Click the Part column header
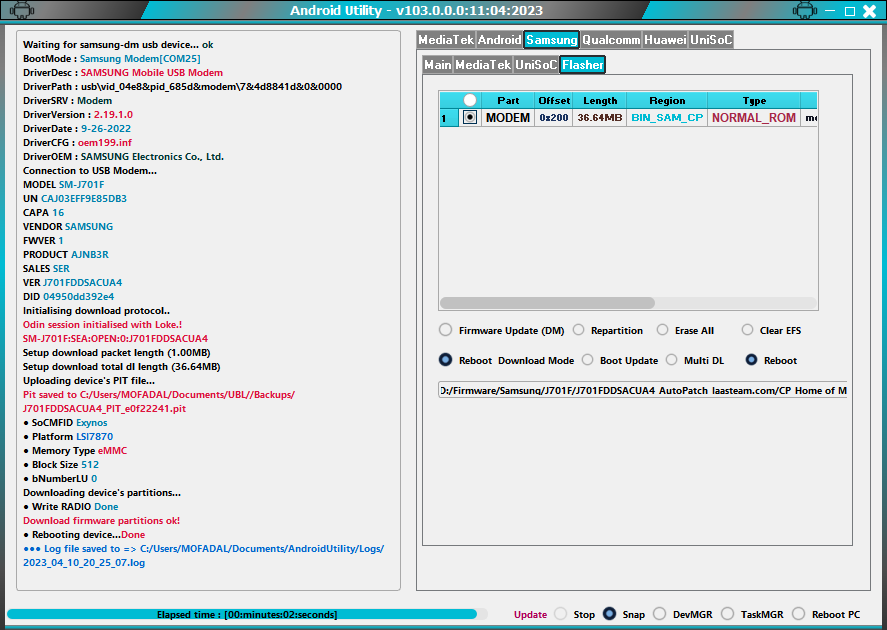This screenshot has height=630, width=887. (508, 100)
